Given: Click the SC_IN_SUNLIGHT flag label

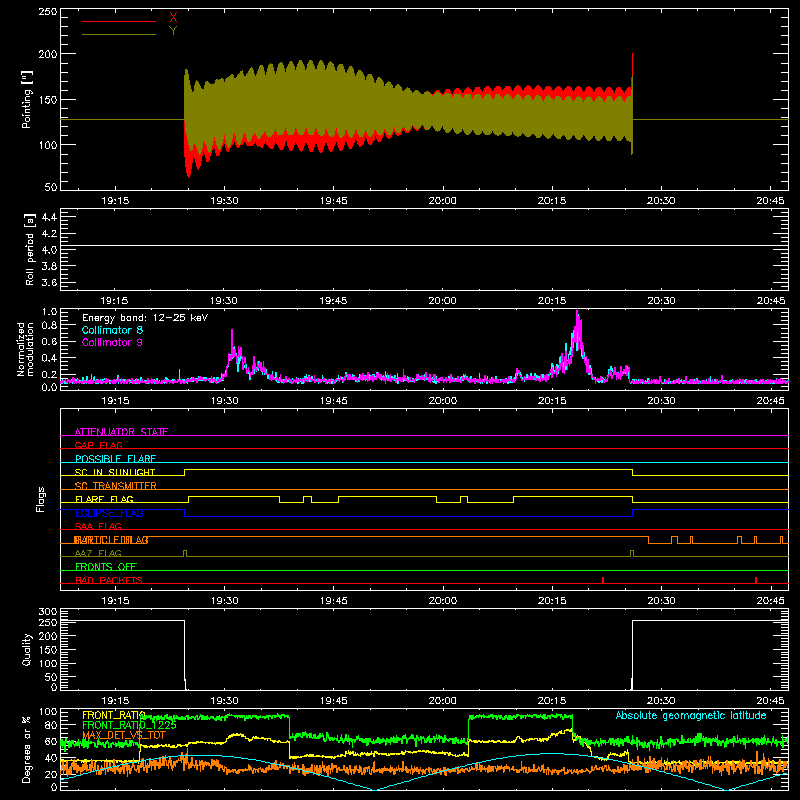Looking at the screenshot, I should click(x=115, y=472).
